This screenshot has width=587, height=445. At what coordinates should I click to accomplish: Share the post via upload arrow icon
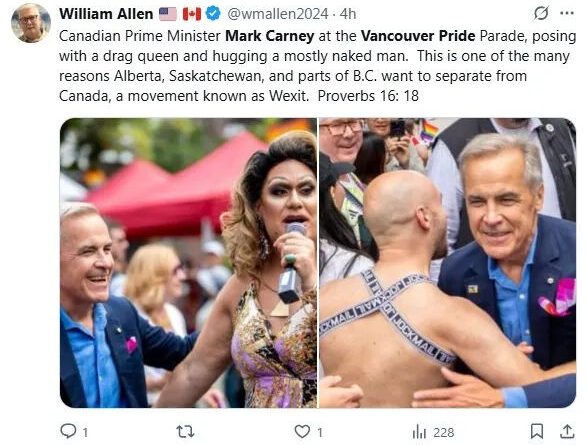[567, 431]
